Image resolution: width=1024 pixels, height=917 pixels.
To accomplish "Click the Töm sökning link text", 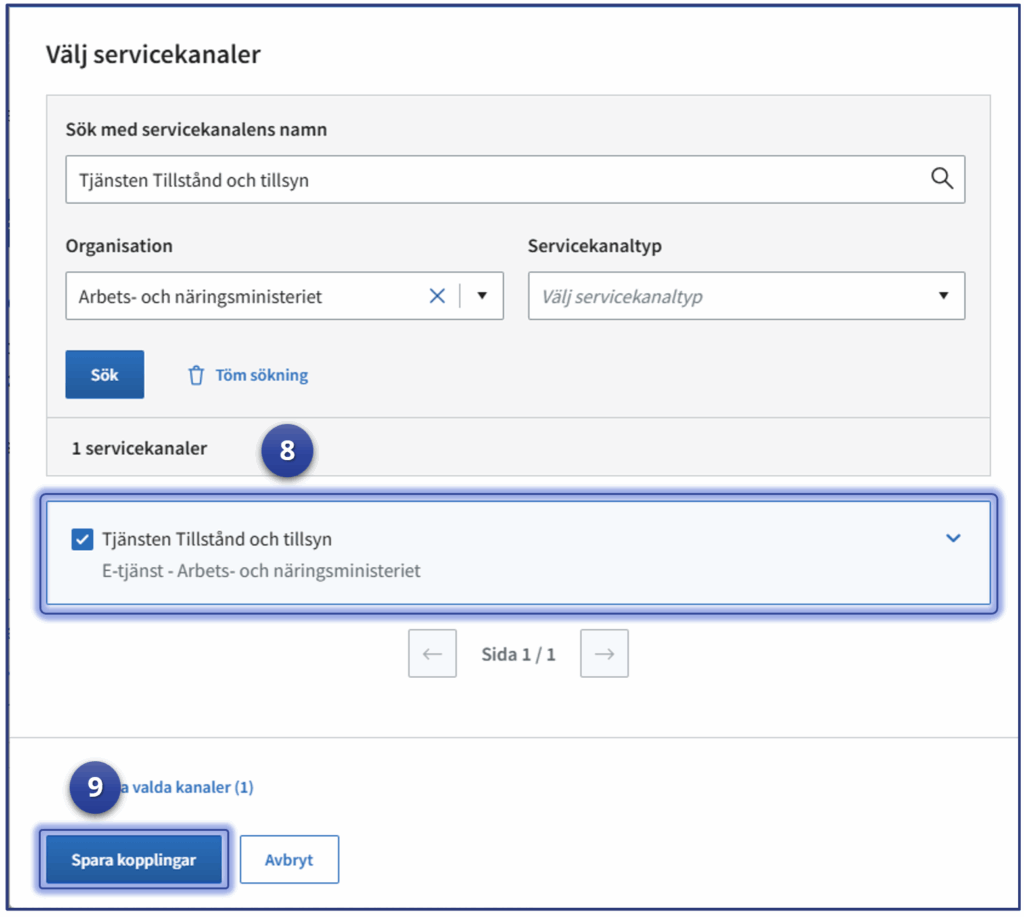I will (261, 376).
